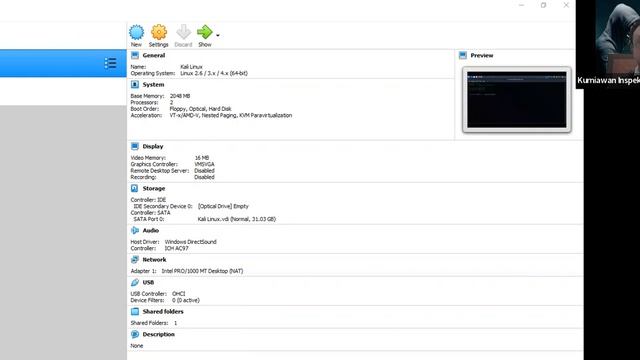Click the Preview header label
The width and height of the screenshot is (640, 360).
point(482,56)
